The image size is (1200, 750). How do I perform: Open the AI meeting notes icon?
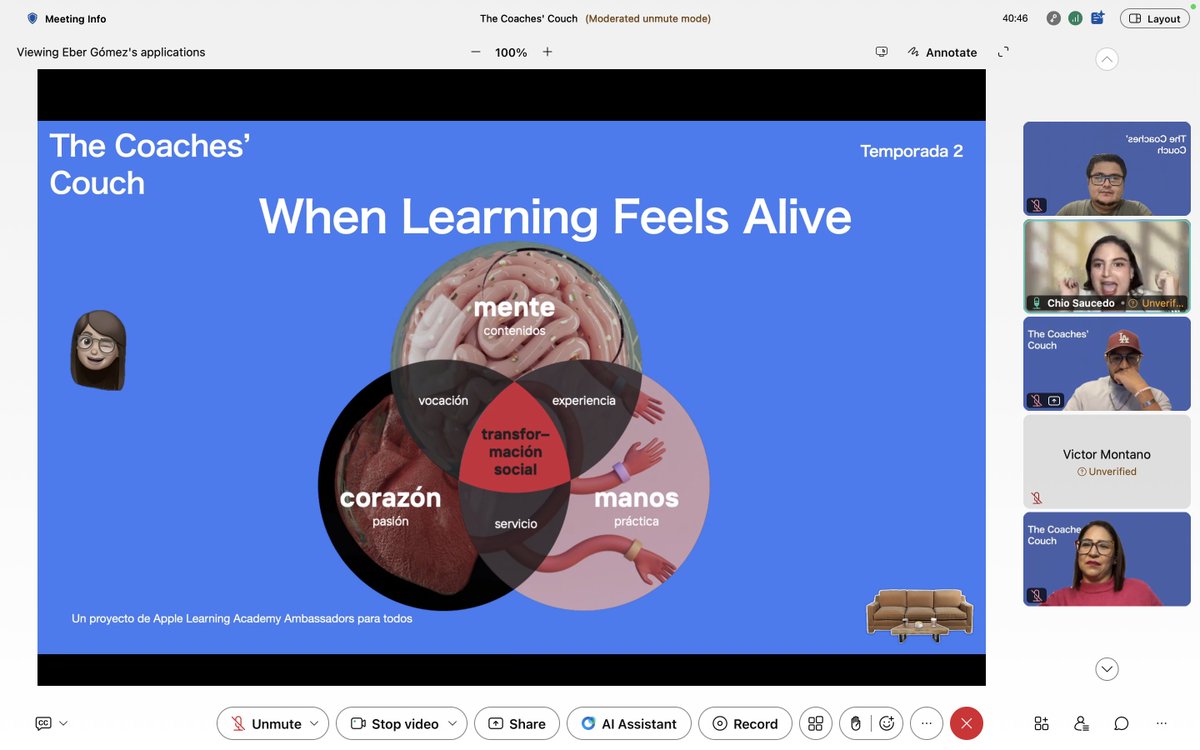[1097, 18]
